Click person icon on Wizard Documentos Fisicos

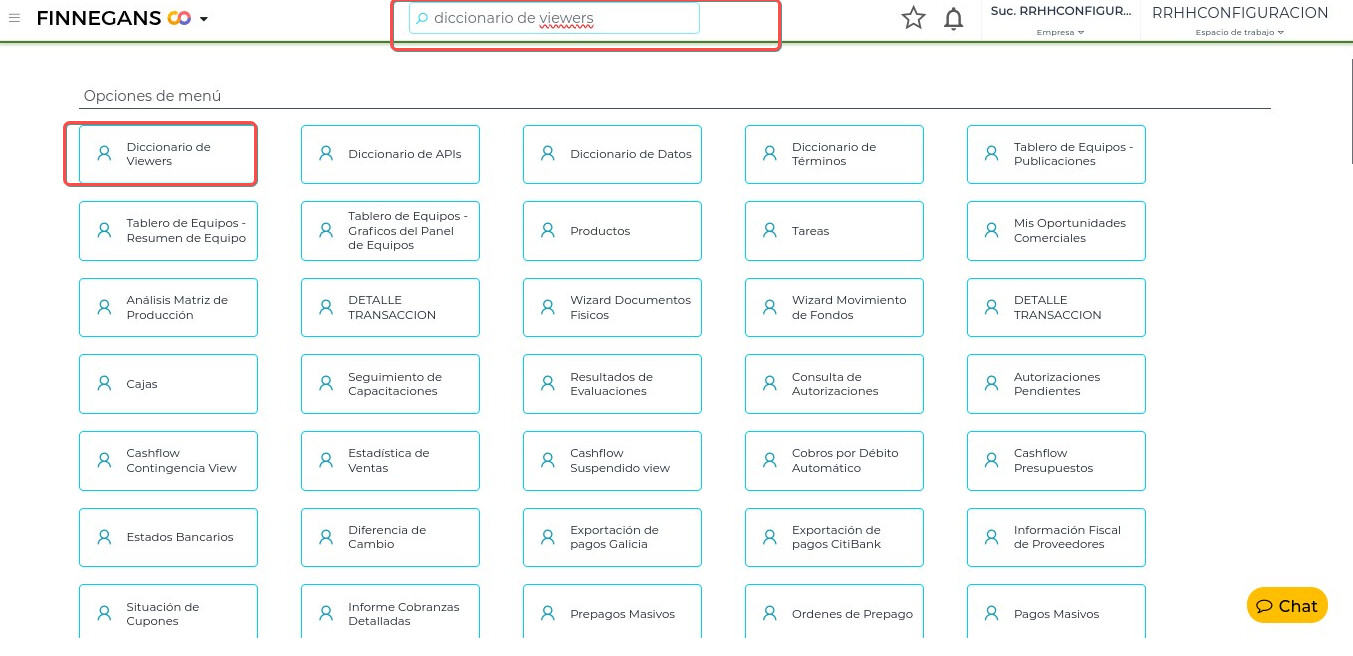pyautogui.click(x=548, y=307)
